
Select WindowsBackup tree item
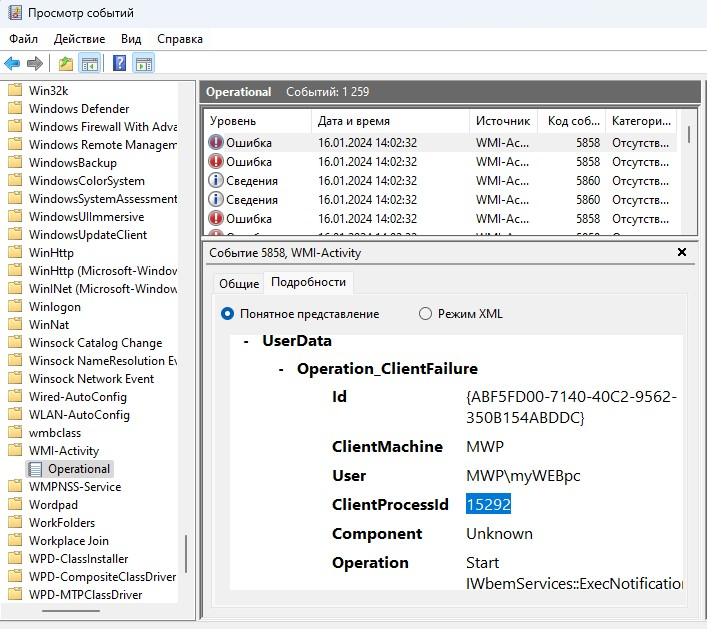click(73, 162)
